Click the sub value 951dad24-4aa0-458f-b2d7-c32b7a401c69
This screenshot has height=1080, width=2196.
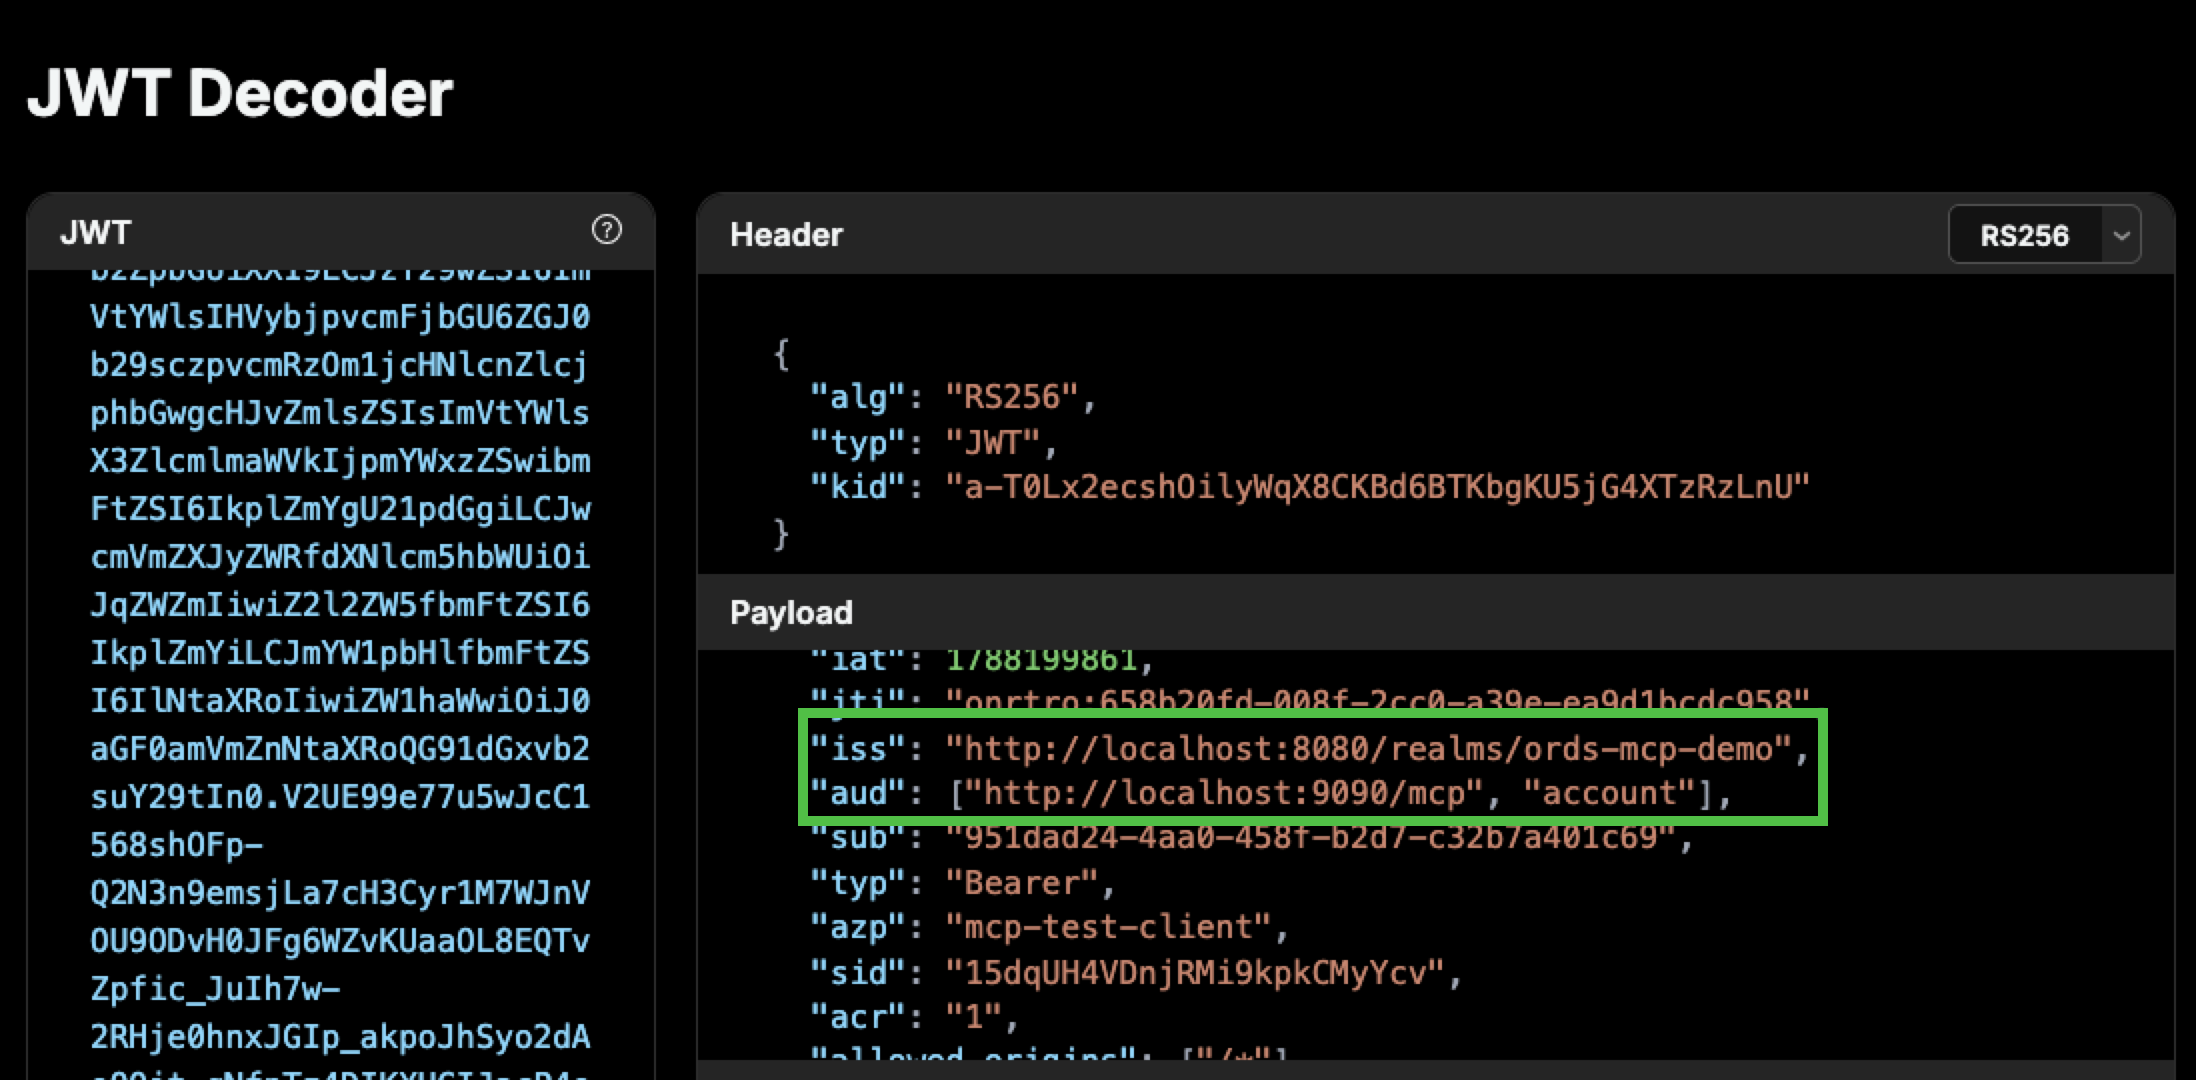click(x=1311, y=837)
